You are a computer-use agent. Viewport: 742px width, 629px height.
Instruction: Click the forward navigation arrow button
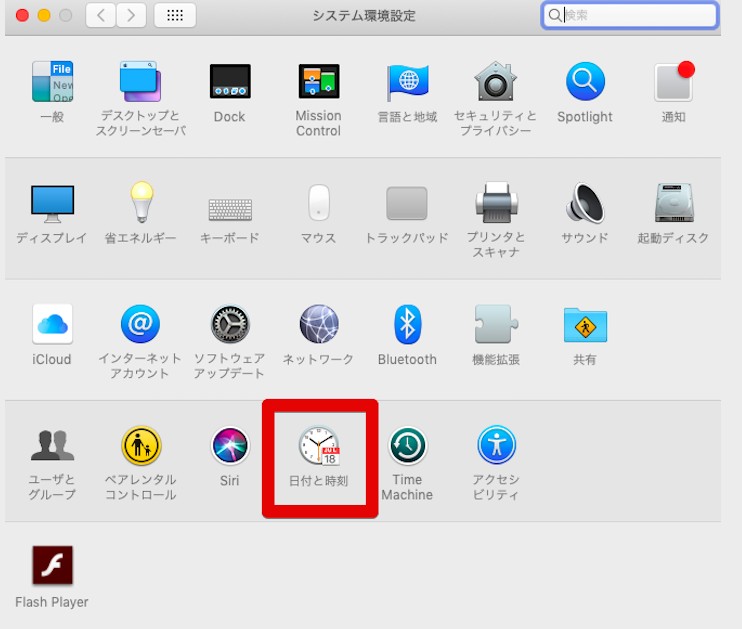click(x=131, y=15)
